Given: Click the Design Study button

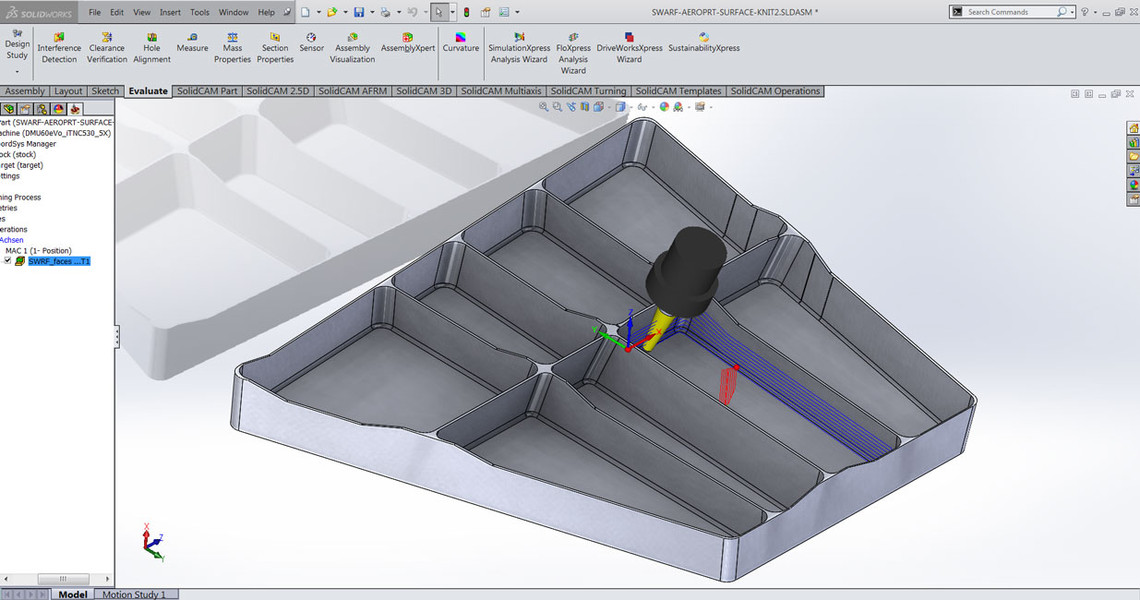Looking at the screenshot, I should pos(17,45).
